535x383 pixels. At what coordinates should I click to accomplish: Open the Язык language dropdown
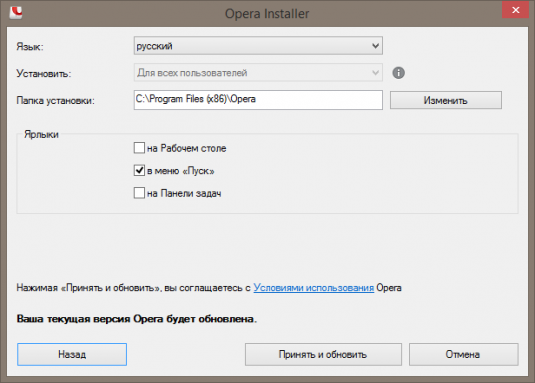tap(258, 46)
